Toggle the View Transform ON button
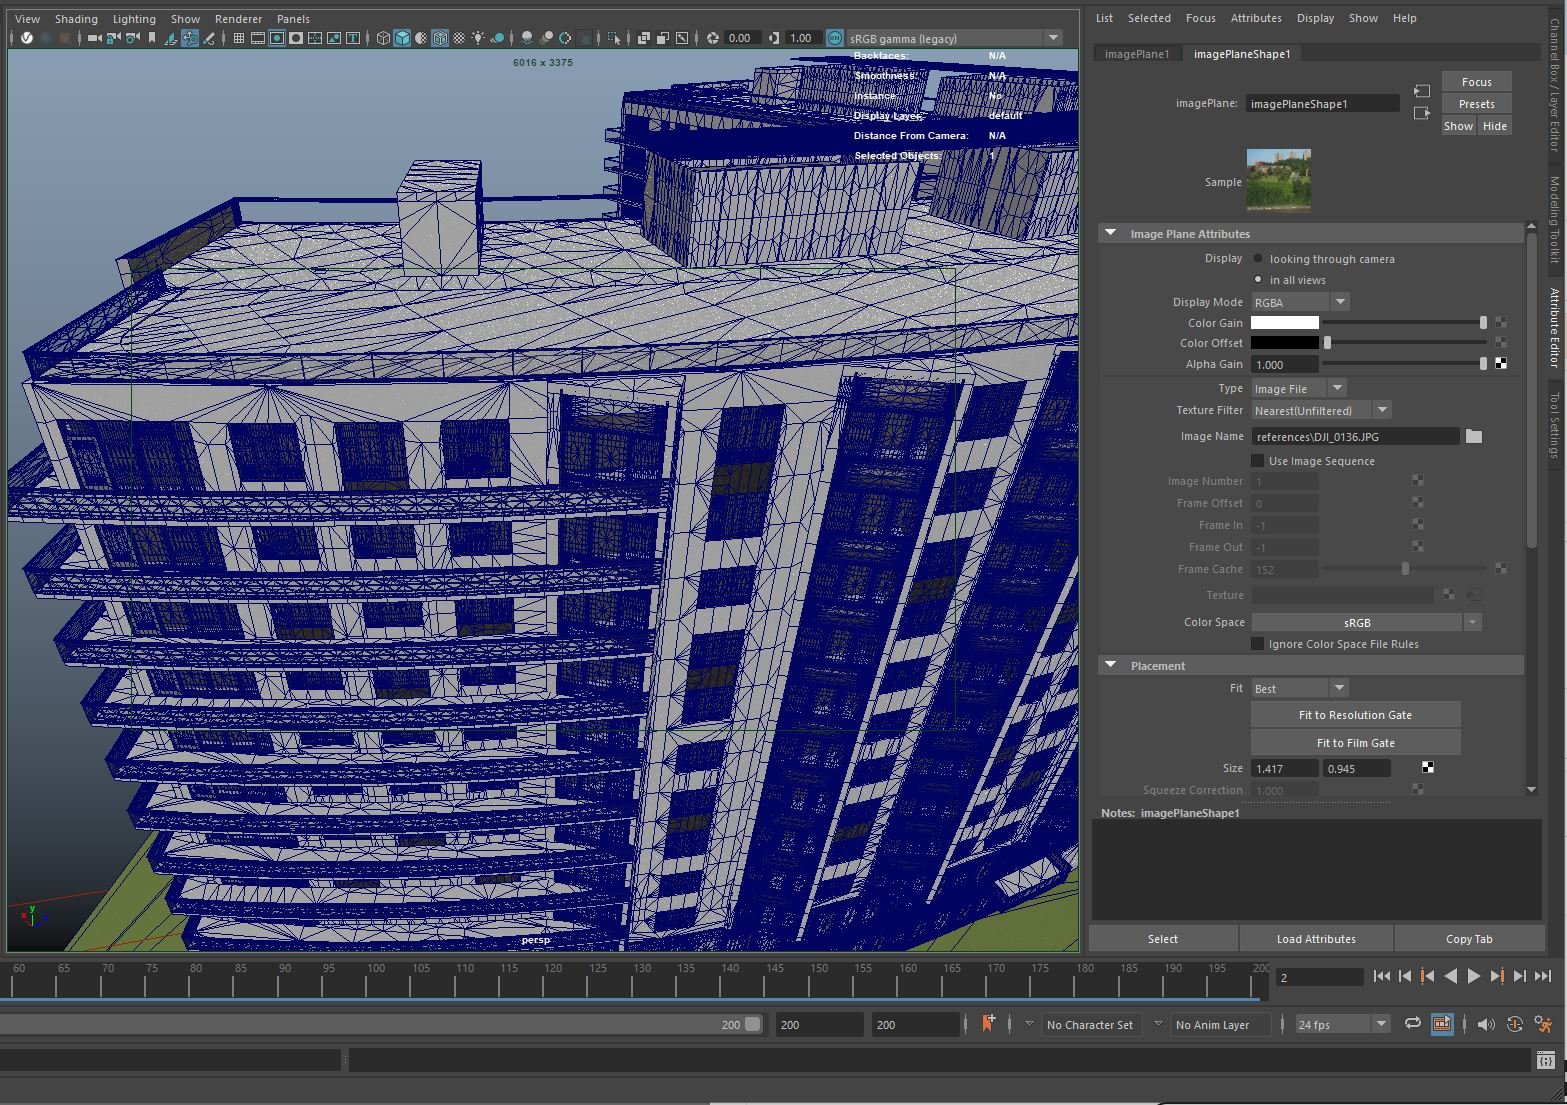The width and height of the screenshot is (1567, 1105). tap(835, 38)
